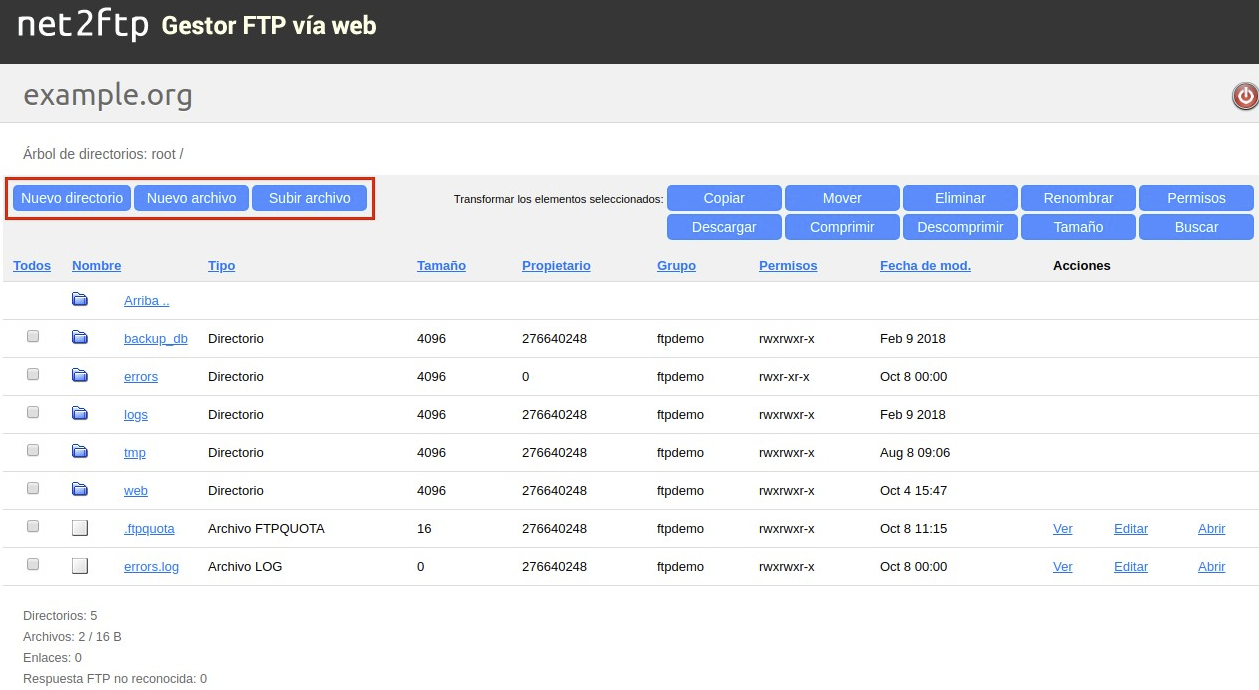
Task: Click the Archivo FTPQUOTA type cell
Action: click(x=266, y=528)
